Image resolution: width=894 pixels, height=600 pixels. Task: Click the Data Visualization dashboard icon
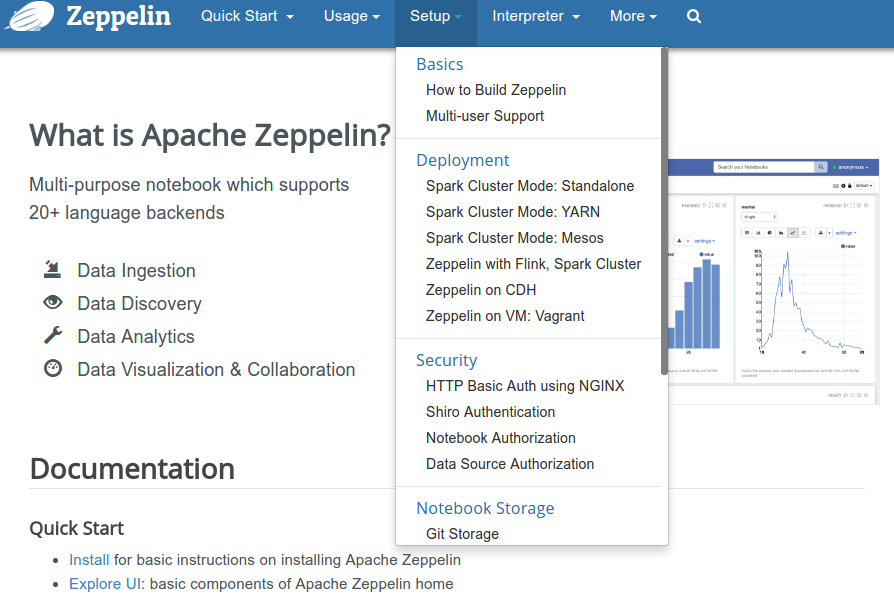pyautogui.click(x=53, y=368)
